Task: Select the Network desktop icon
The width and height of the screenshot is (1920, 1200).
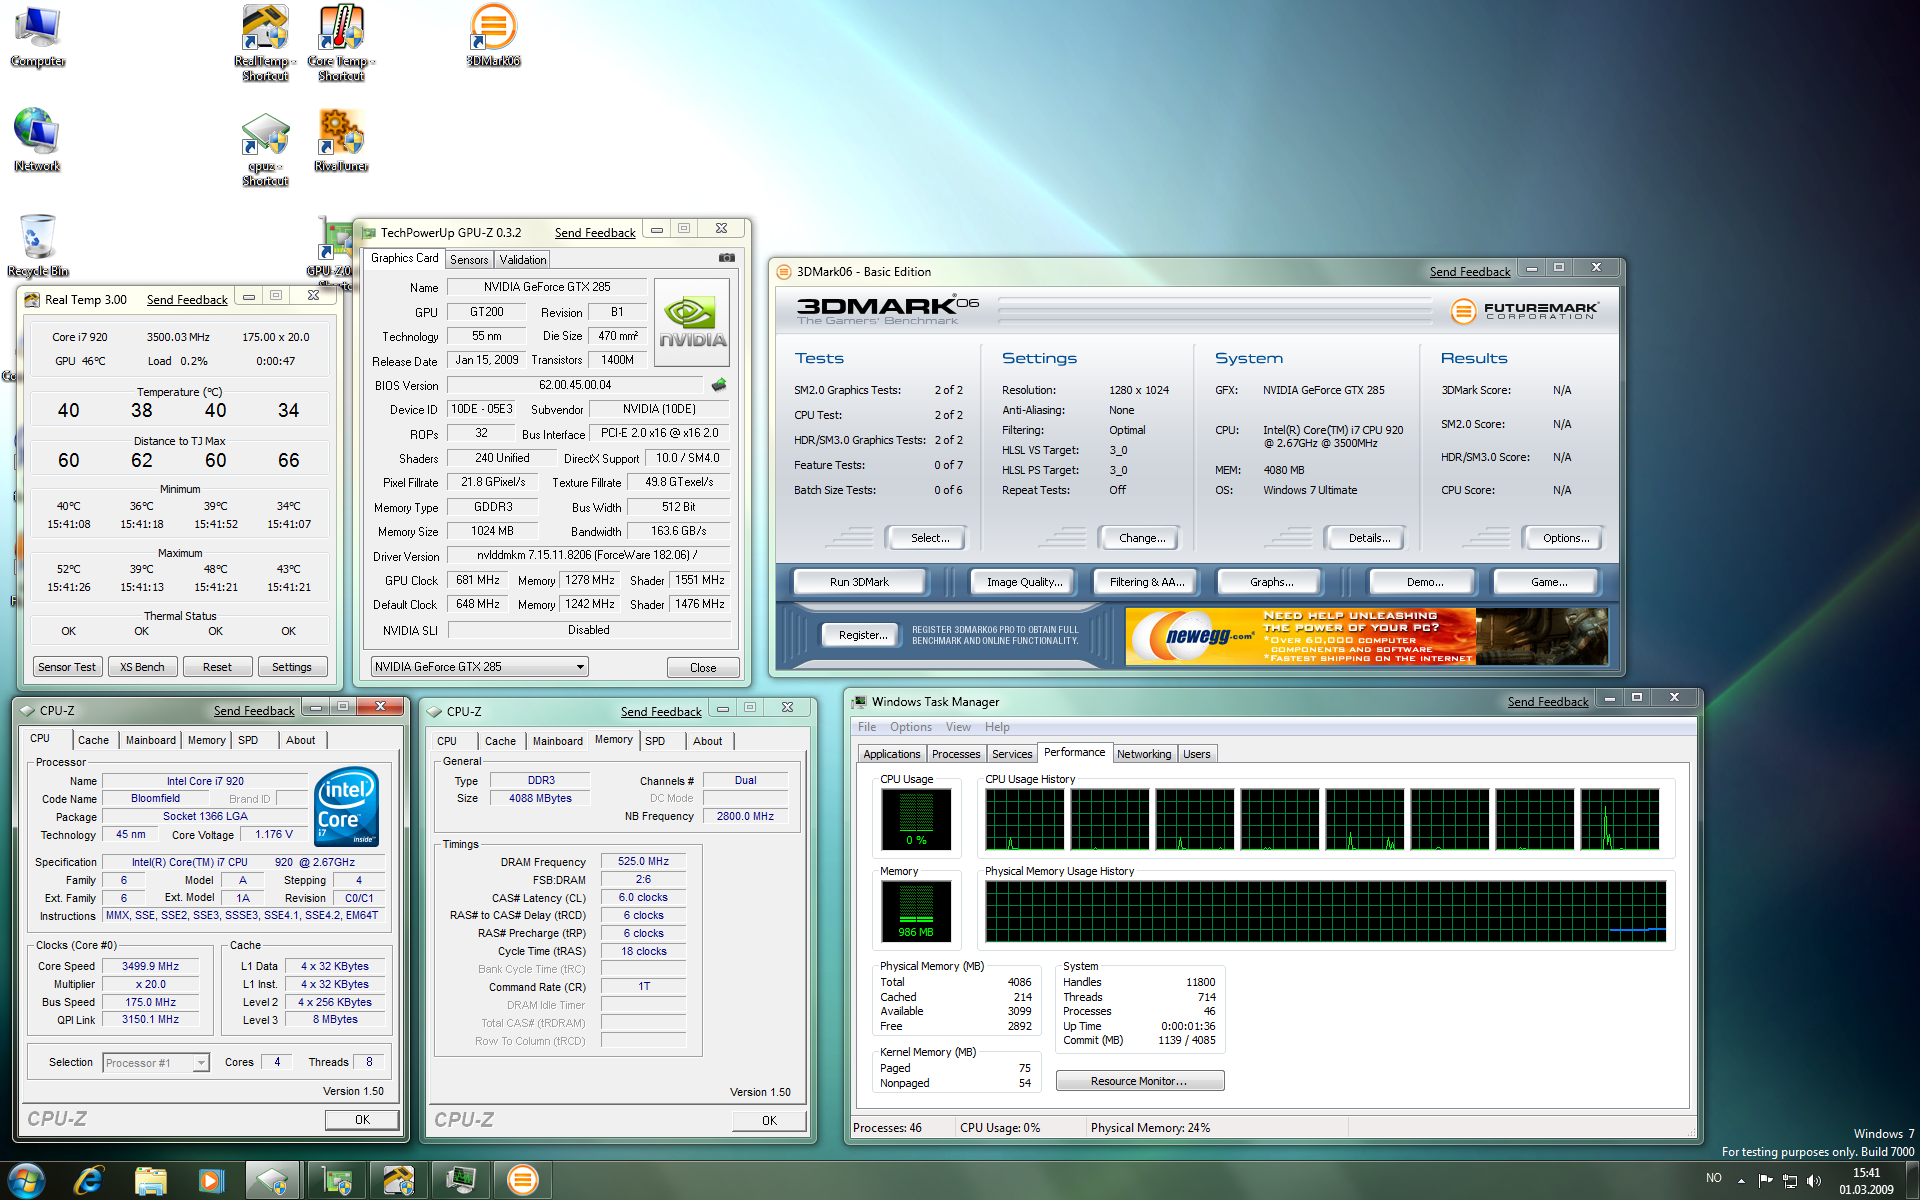Action: [x=37, y=140]
